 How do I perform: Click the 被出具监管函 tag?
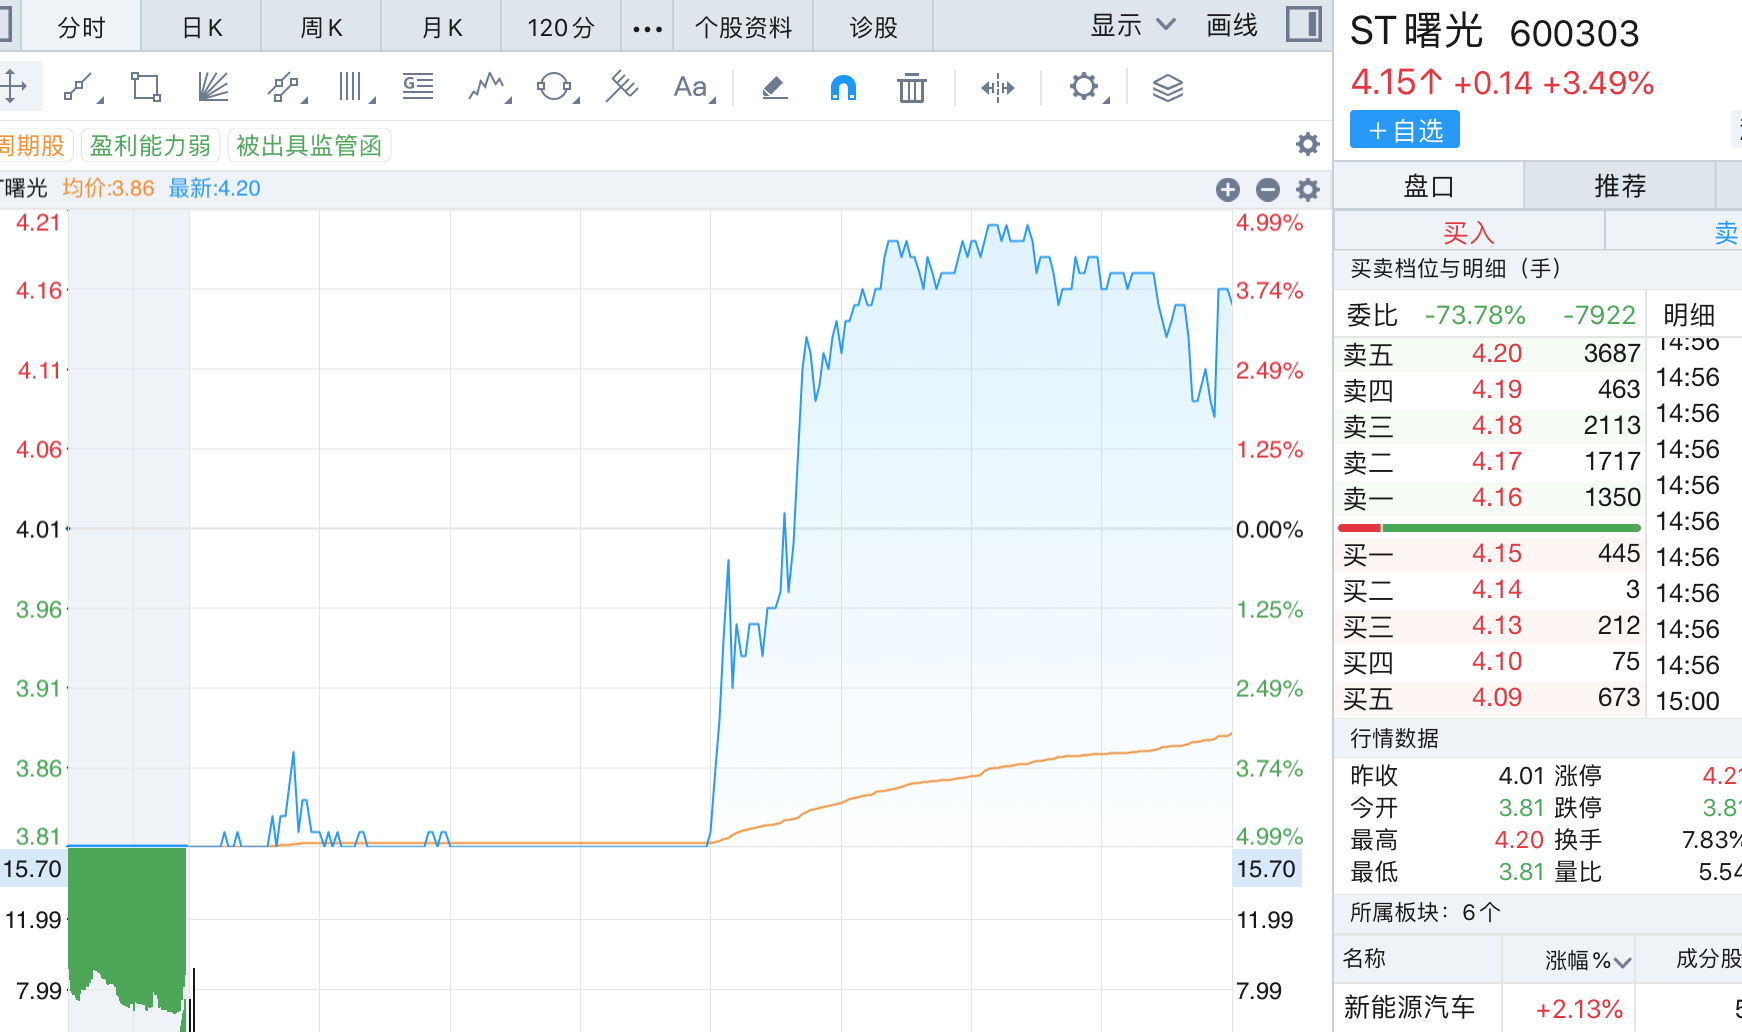point(309,146)
